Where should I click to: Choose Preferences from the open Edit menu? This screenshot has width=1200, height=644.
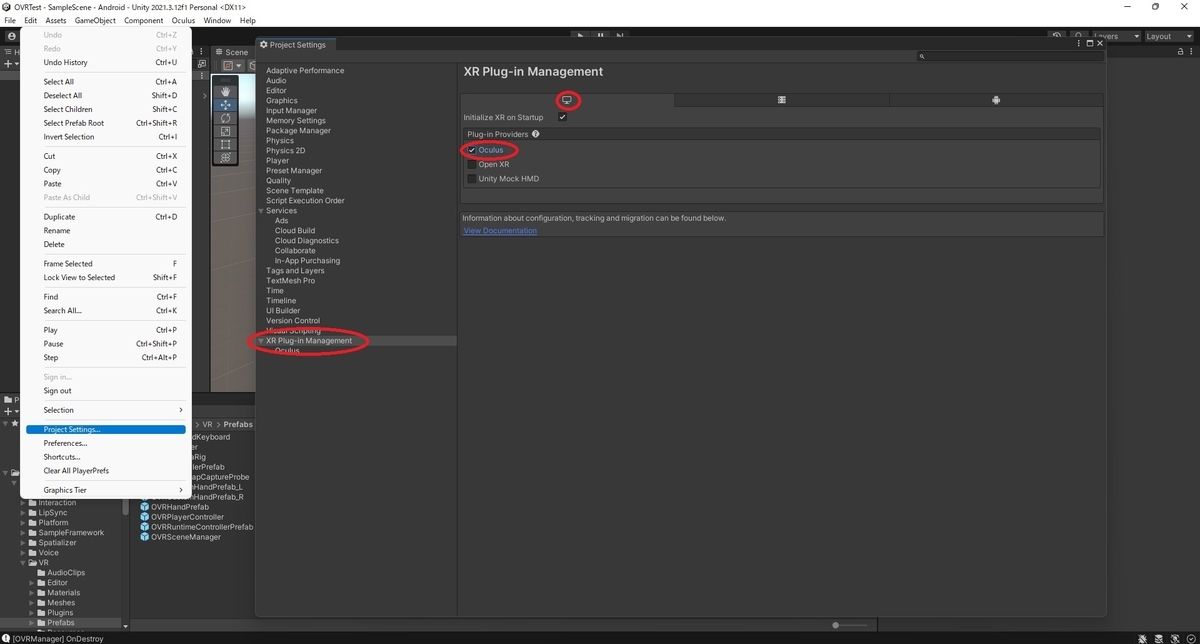65,443
